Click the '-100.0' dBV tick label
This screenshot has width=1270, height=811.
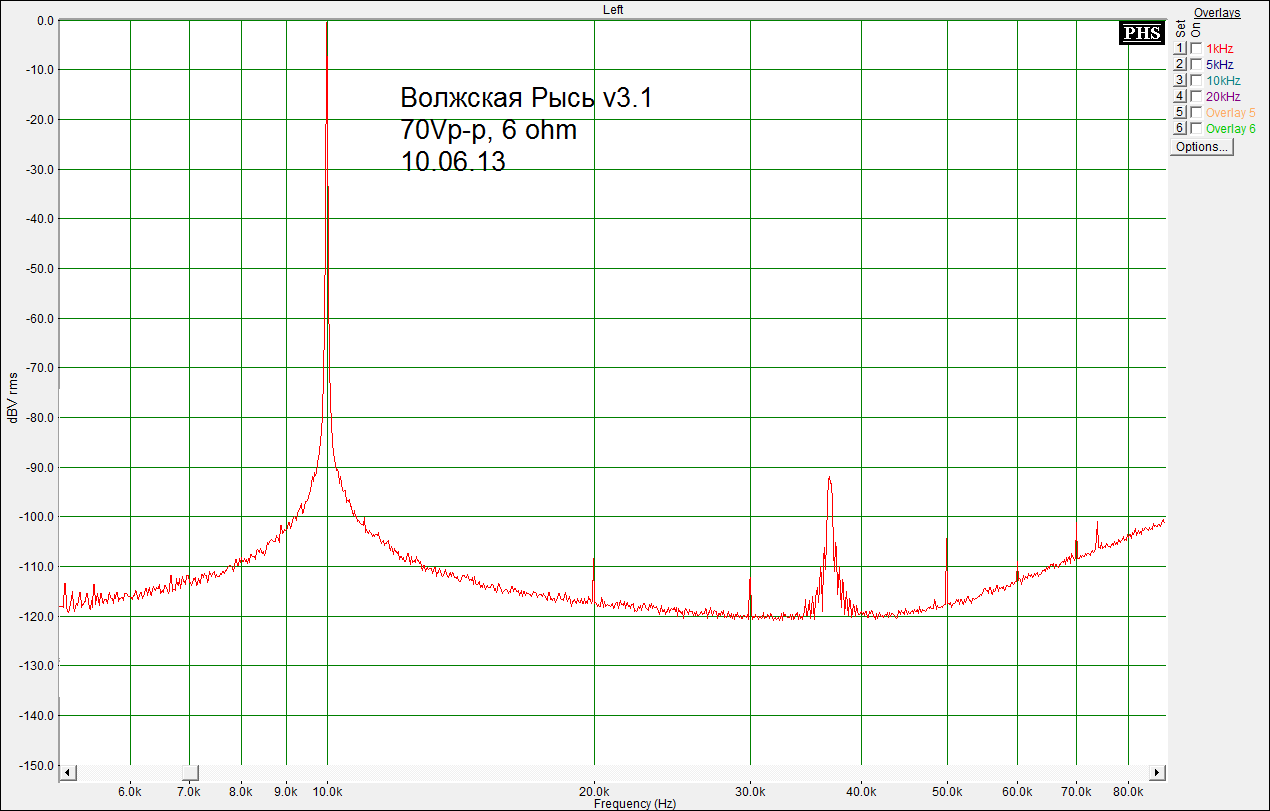pyautogui.click(x=37, y=517)
